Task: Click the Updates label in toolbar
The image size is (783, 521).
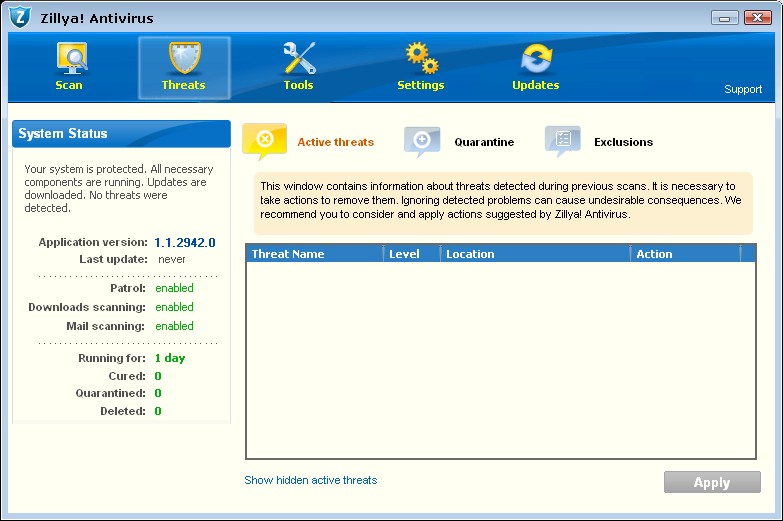Action: pyautogui.click(x=536, y=85)
